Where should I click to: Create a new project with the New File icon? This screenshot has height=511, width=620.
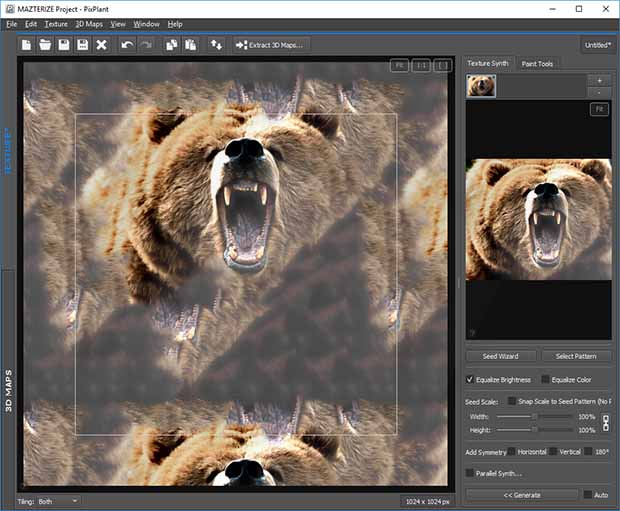[26, 45]
